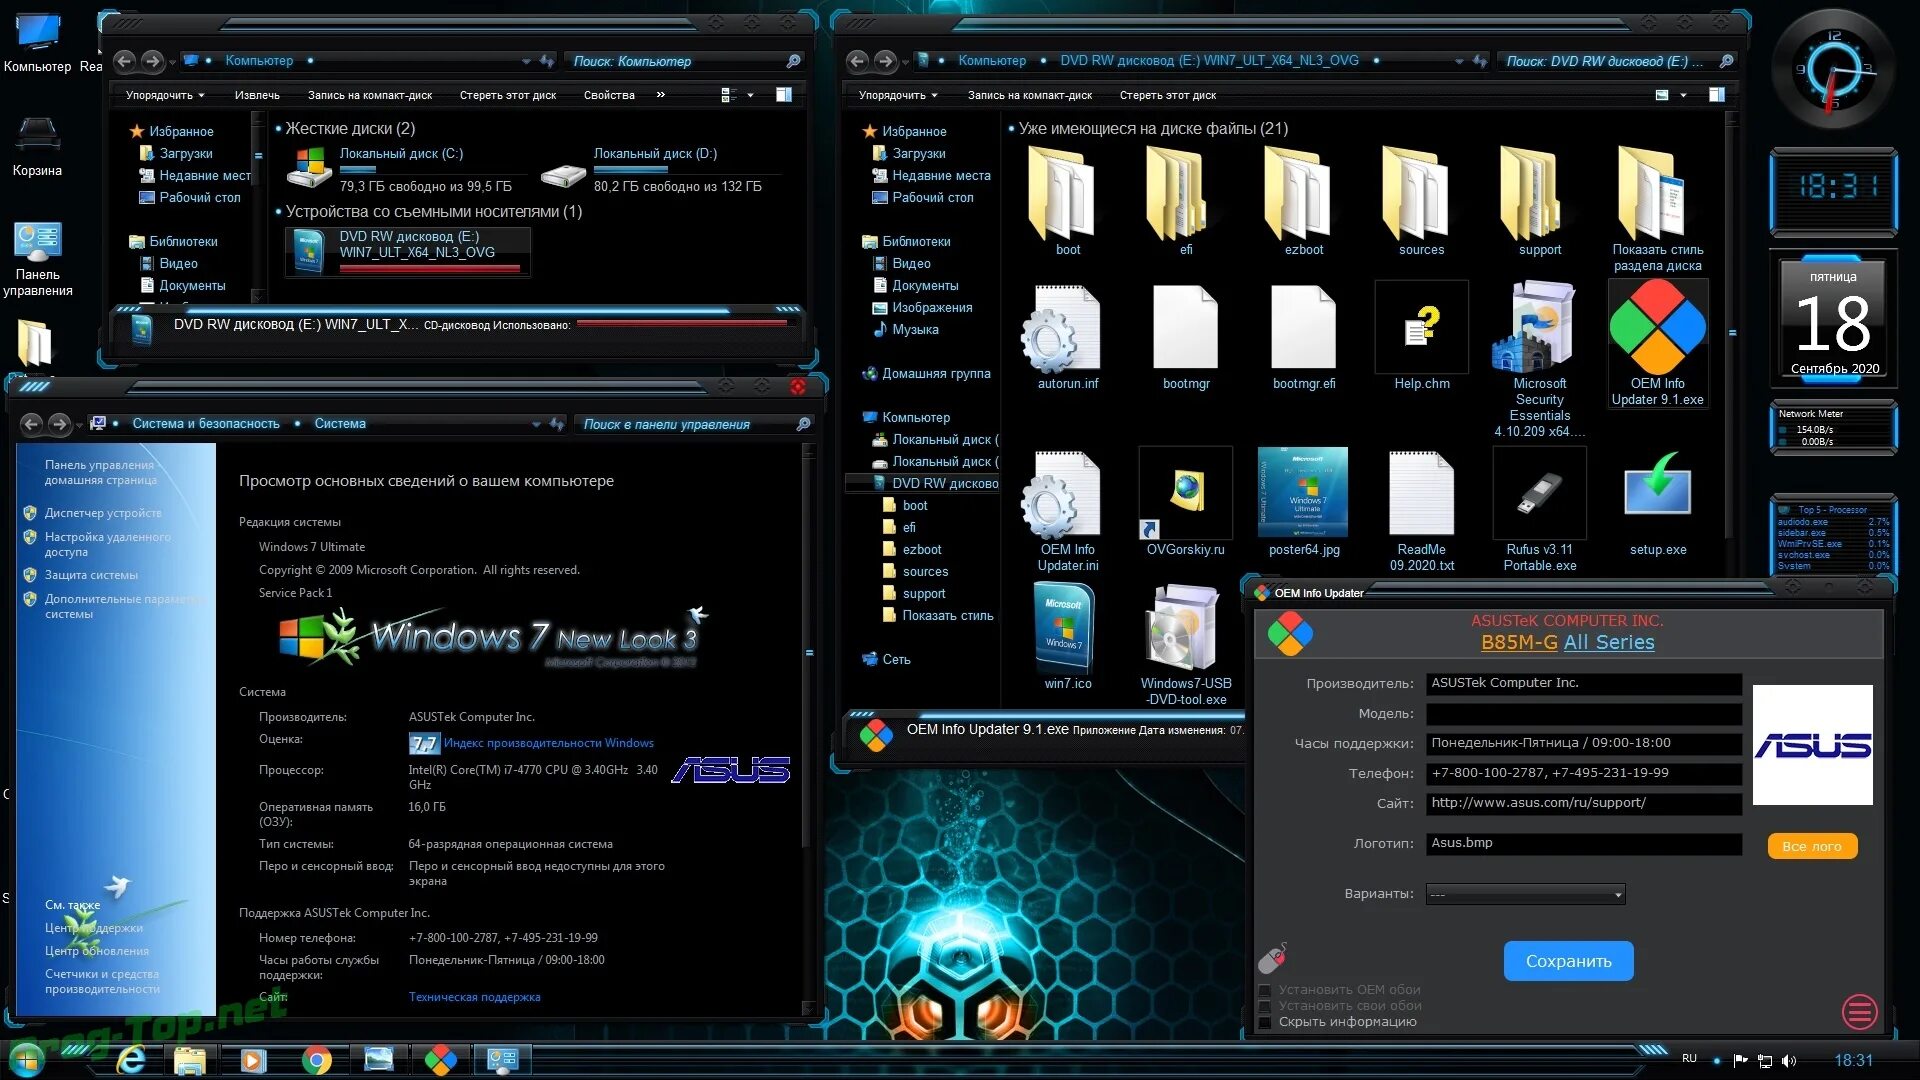Click the volume speaker tray icon
Screen dimensions: 1920x1080
(x=1788, y=1060)
